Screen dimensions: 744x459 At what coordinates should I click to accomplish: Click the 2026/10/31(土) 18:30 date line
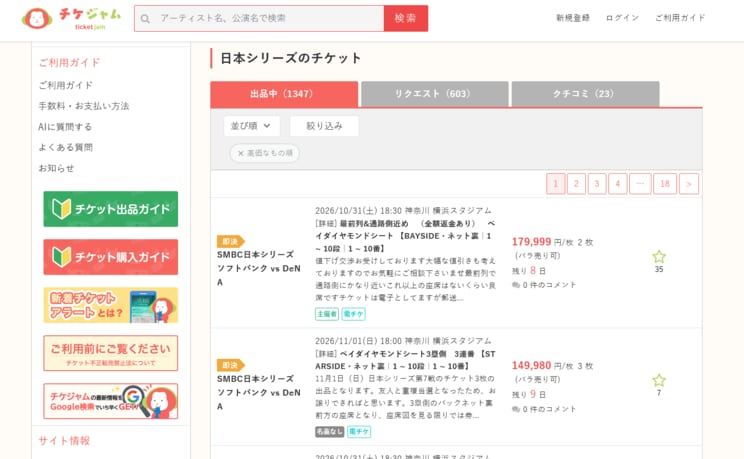[x=403, y=210]
